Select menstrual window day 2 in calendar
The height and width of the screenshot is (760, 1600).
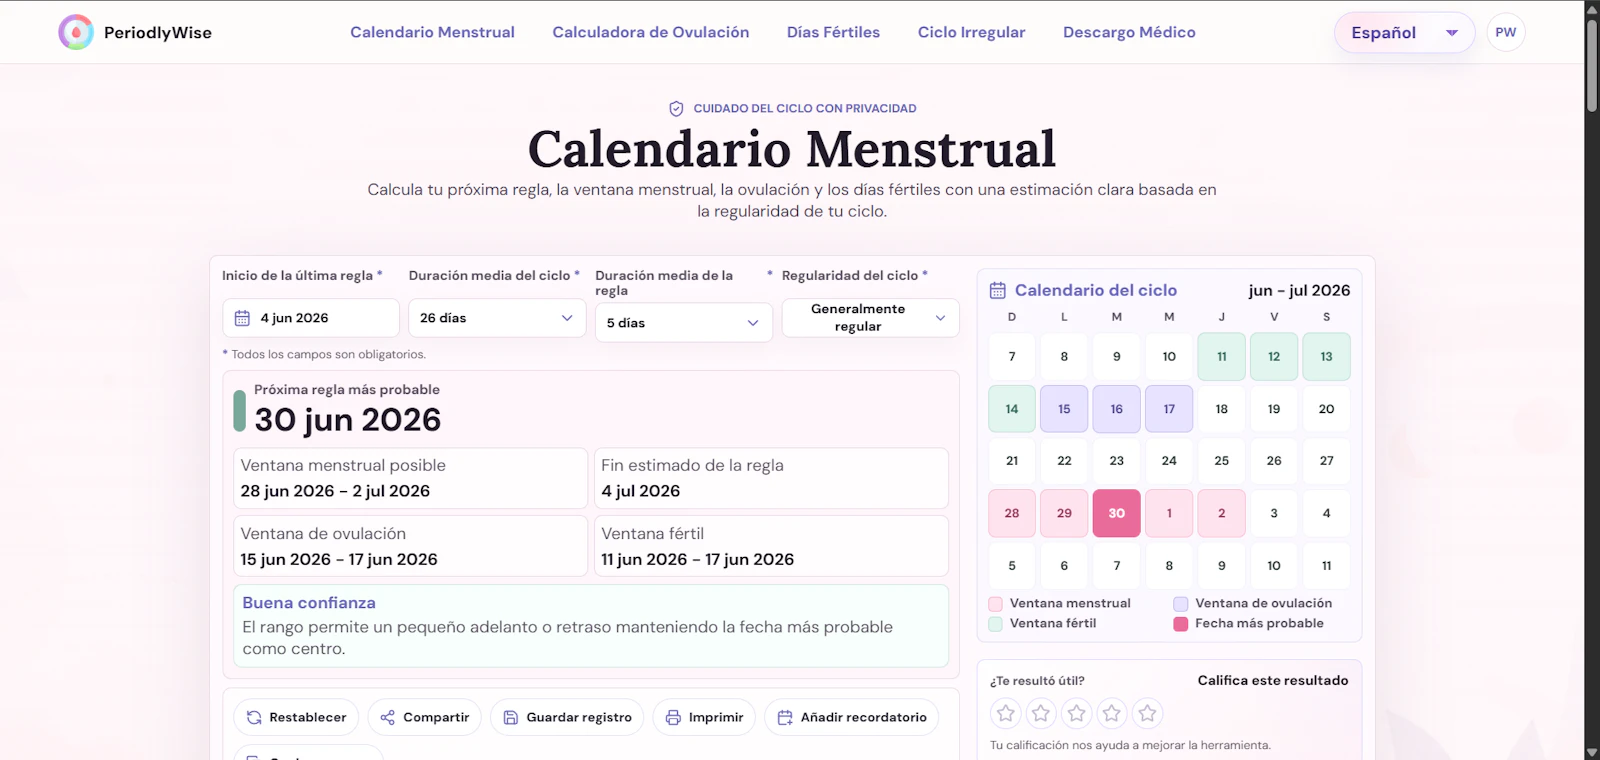pyautogui.click(x=1222, y=513)
